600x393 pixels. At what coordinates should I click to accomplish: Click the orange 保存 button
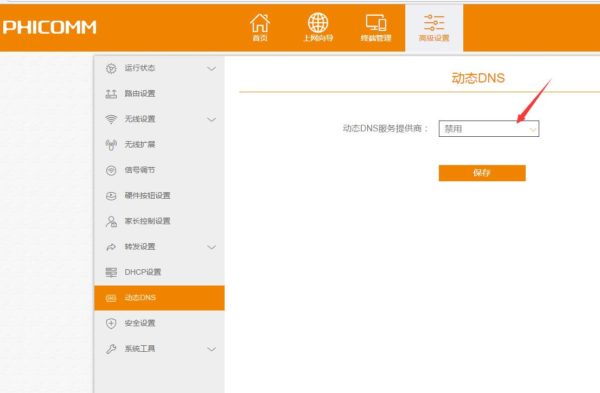pyautogui.click(x=482, y=173)
